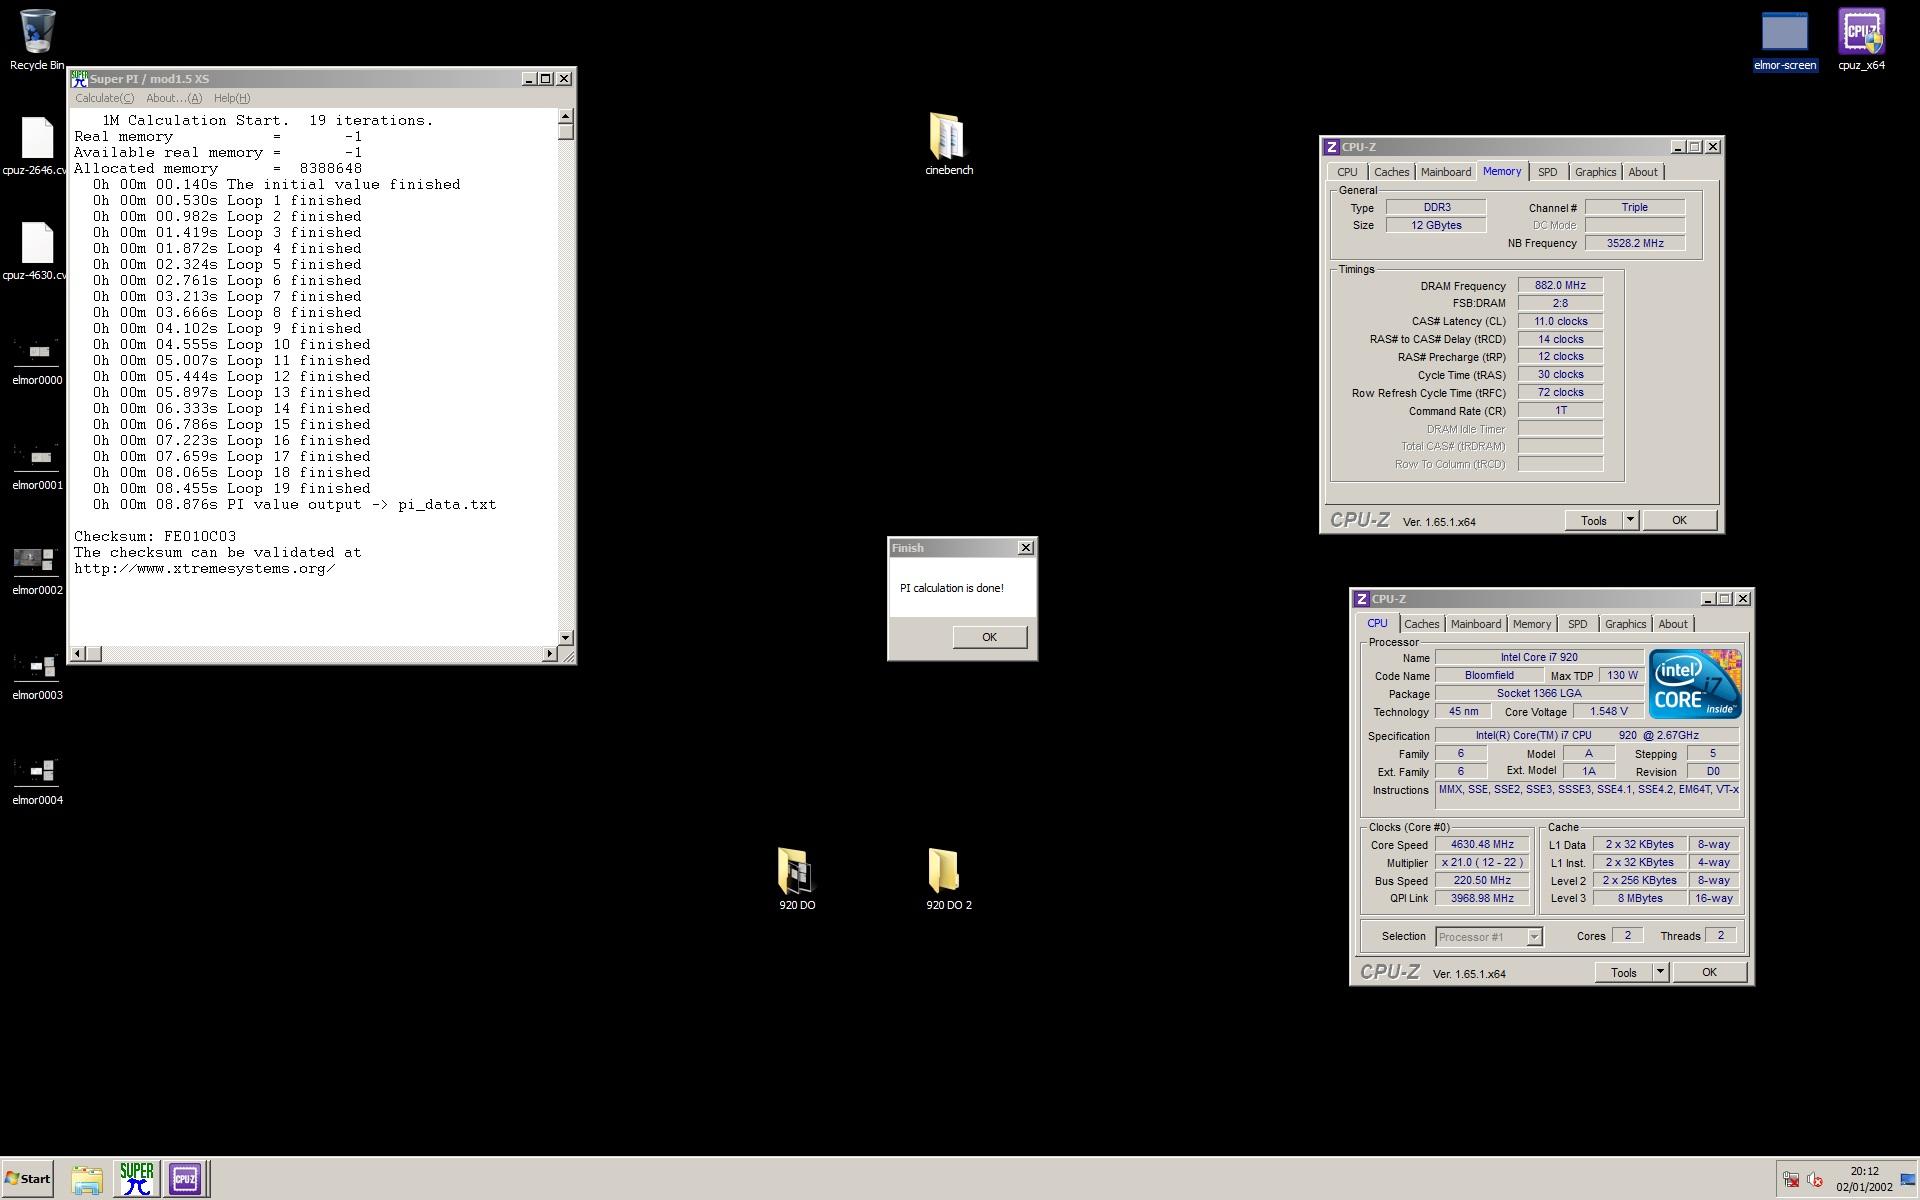Launch the cpuz_x64 desktop icon
This screenshot has width=1920, height=1200.
click(x=1861, y=41)
